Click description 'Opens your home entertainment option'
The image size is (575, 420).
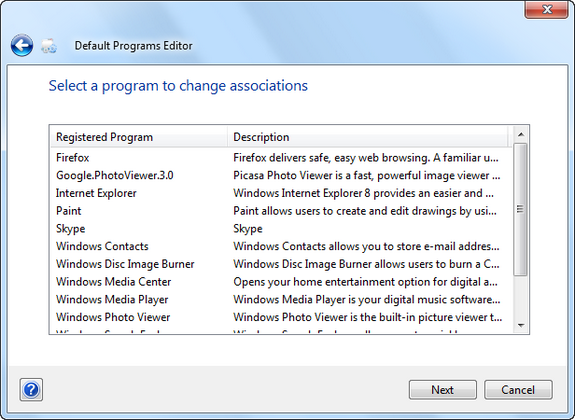365,282
